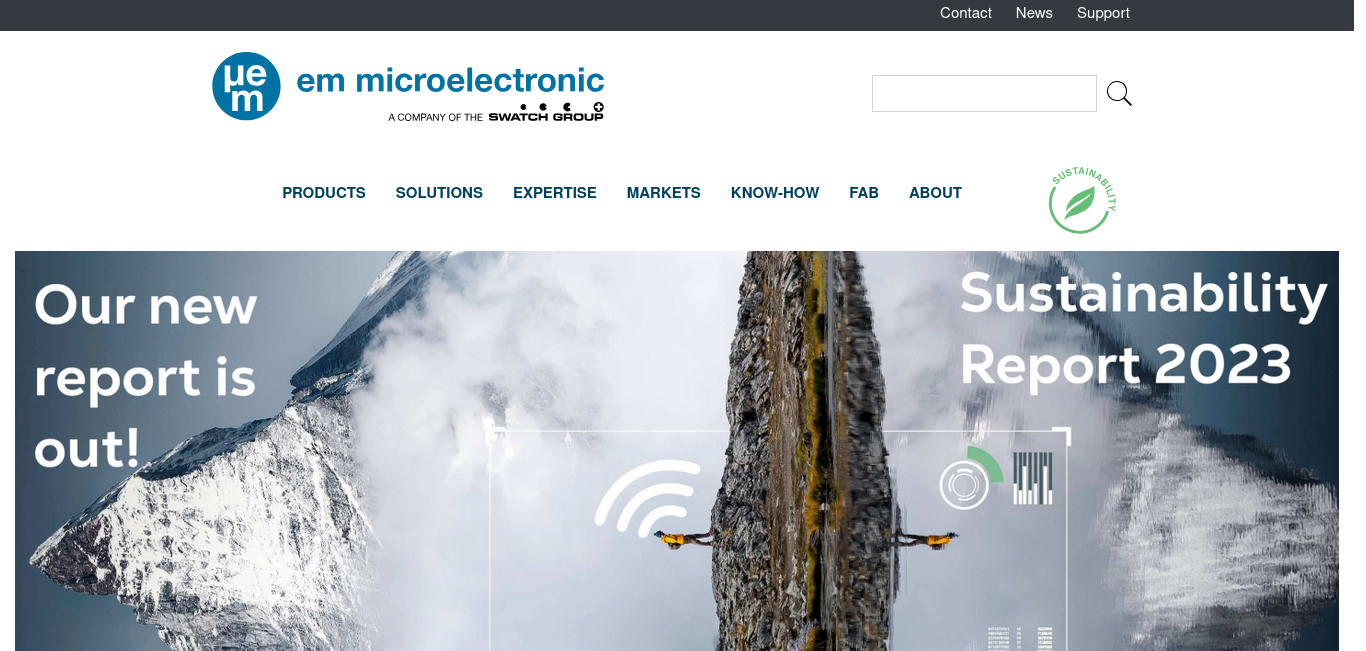Click the white Wi-Fi signal graphic on banner
Screen dimensions: 1366x651
(x=648, y=497)
